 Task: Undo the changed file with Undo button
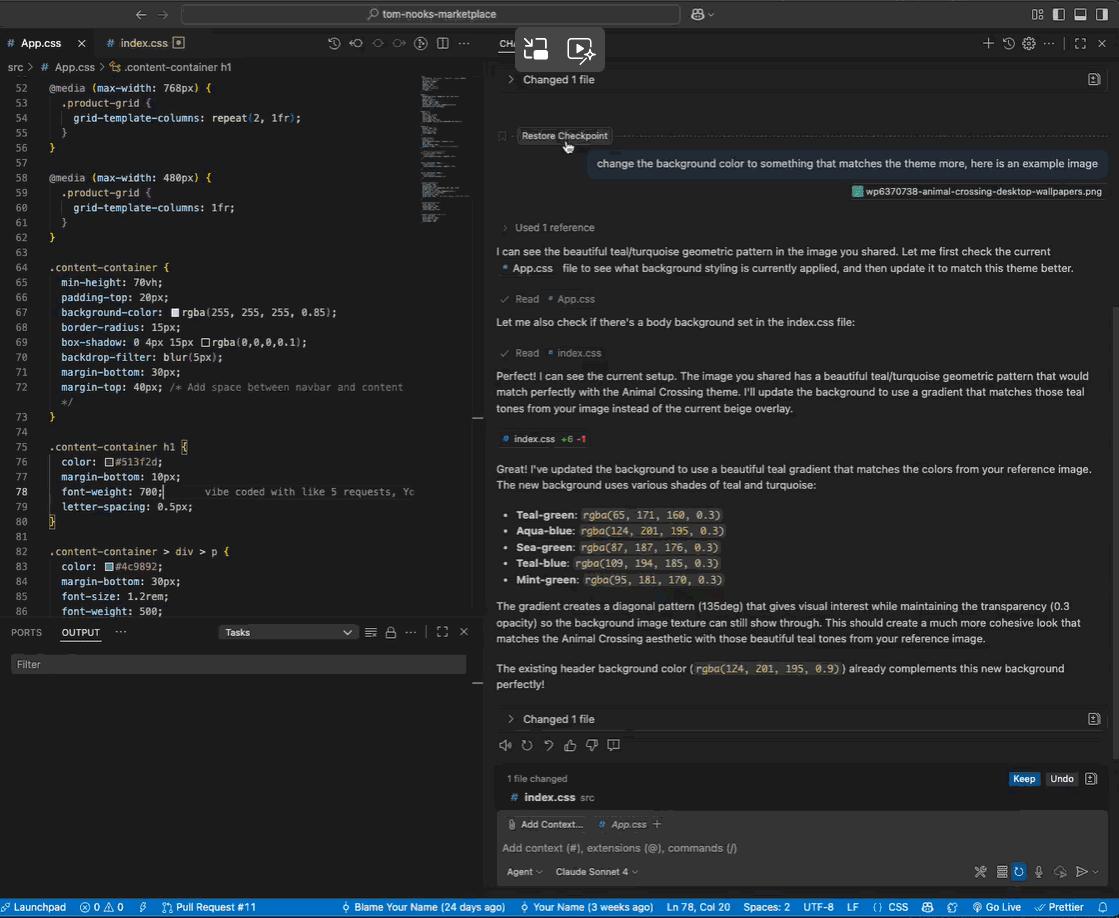(x=1061, y=778)
